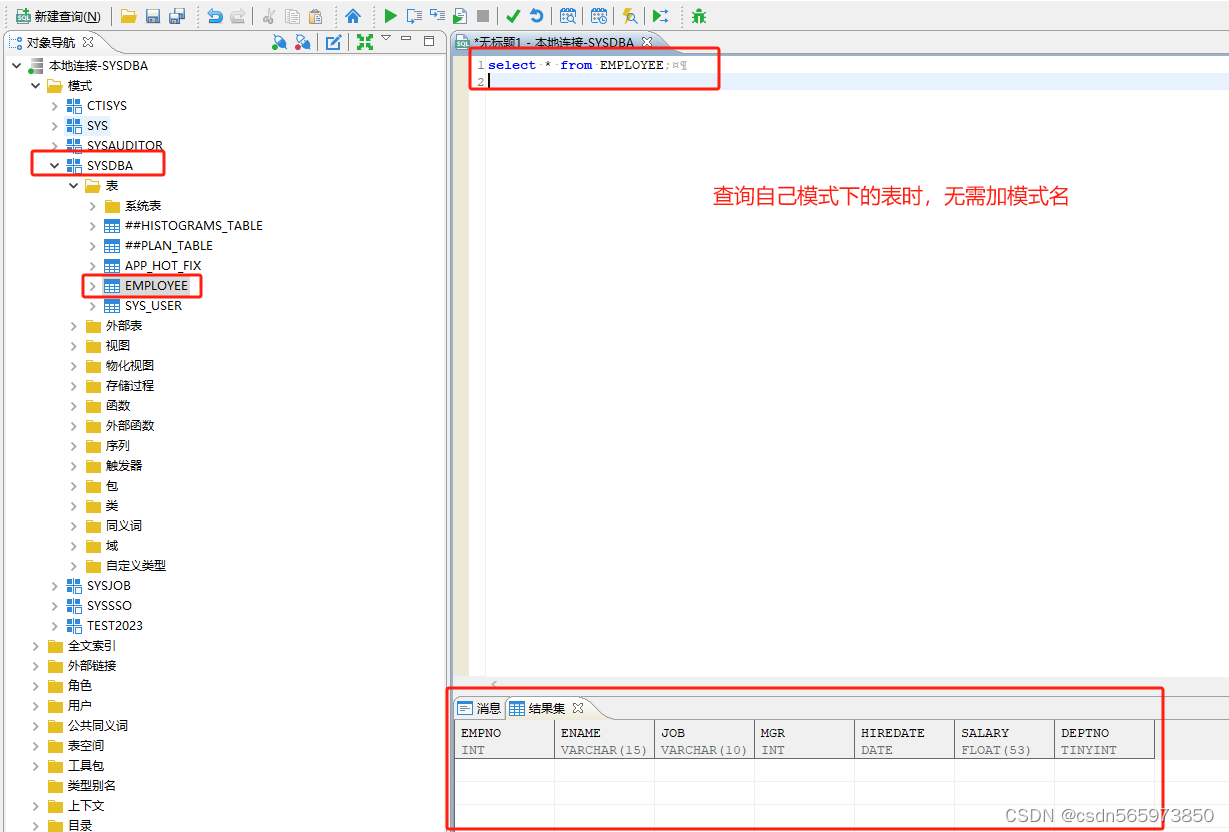Expand the 视图 folder under SYSDBA
The width and height of the screenshot is (1229, 832).
click(x=74, y=345)
